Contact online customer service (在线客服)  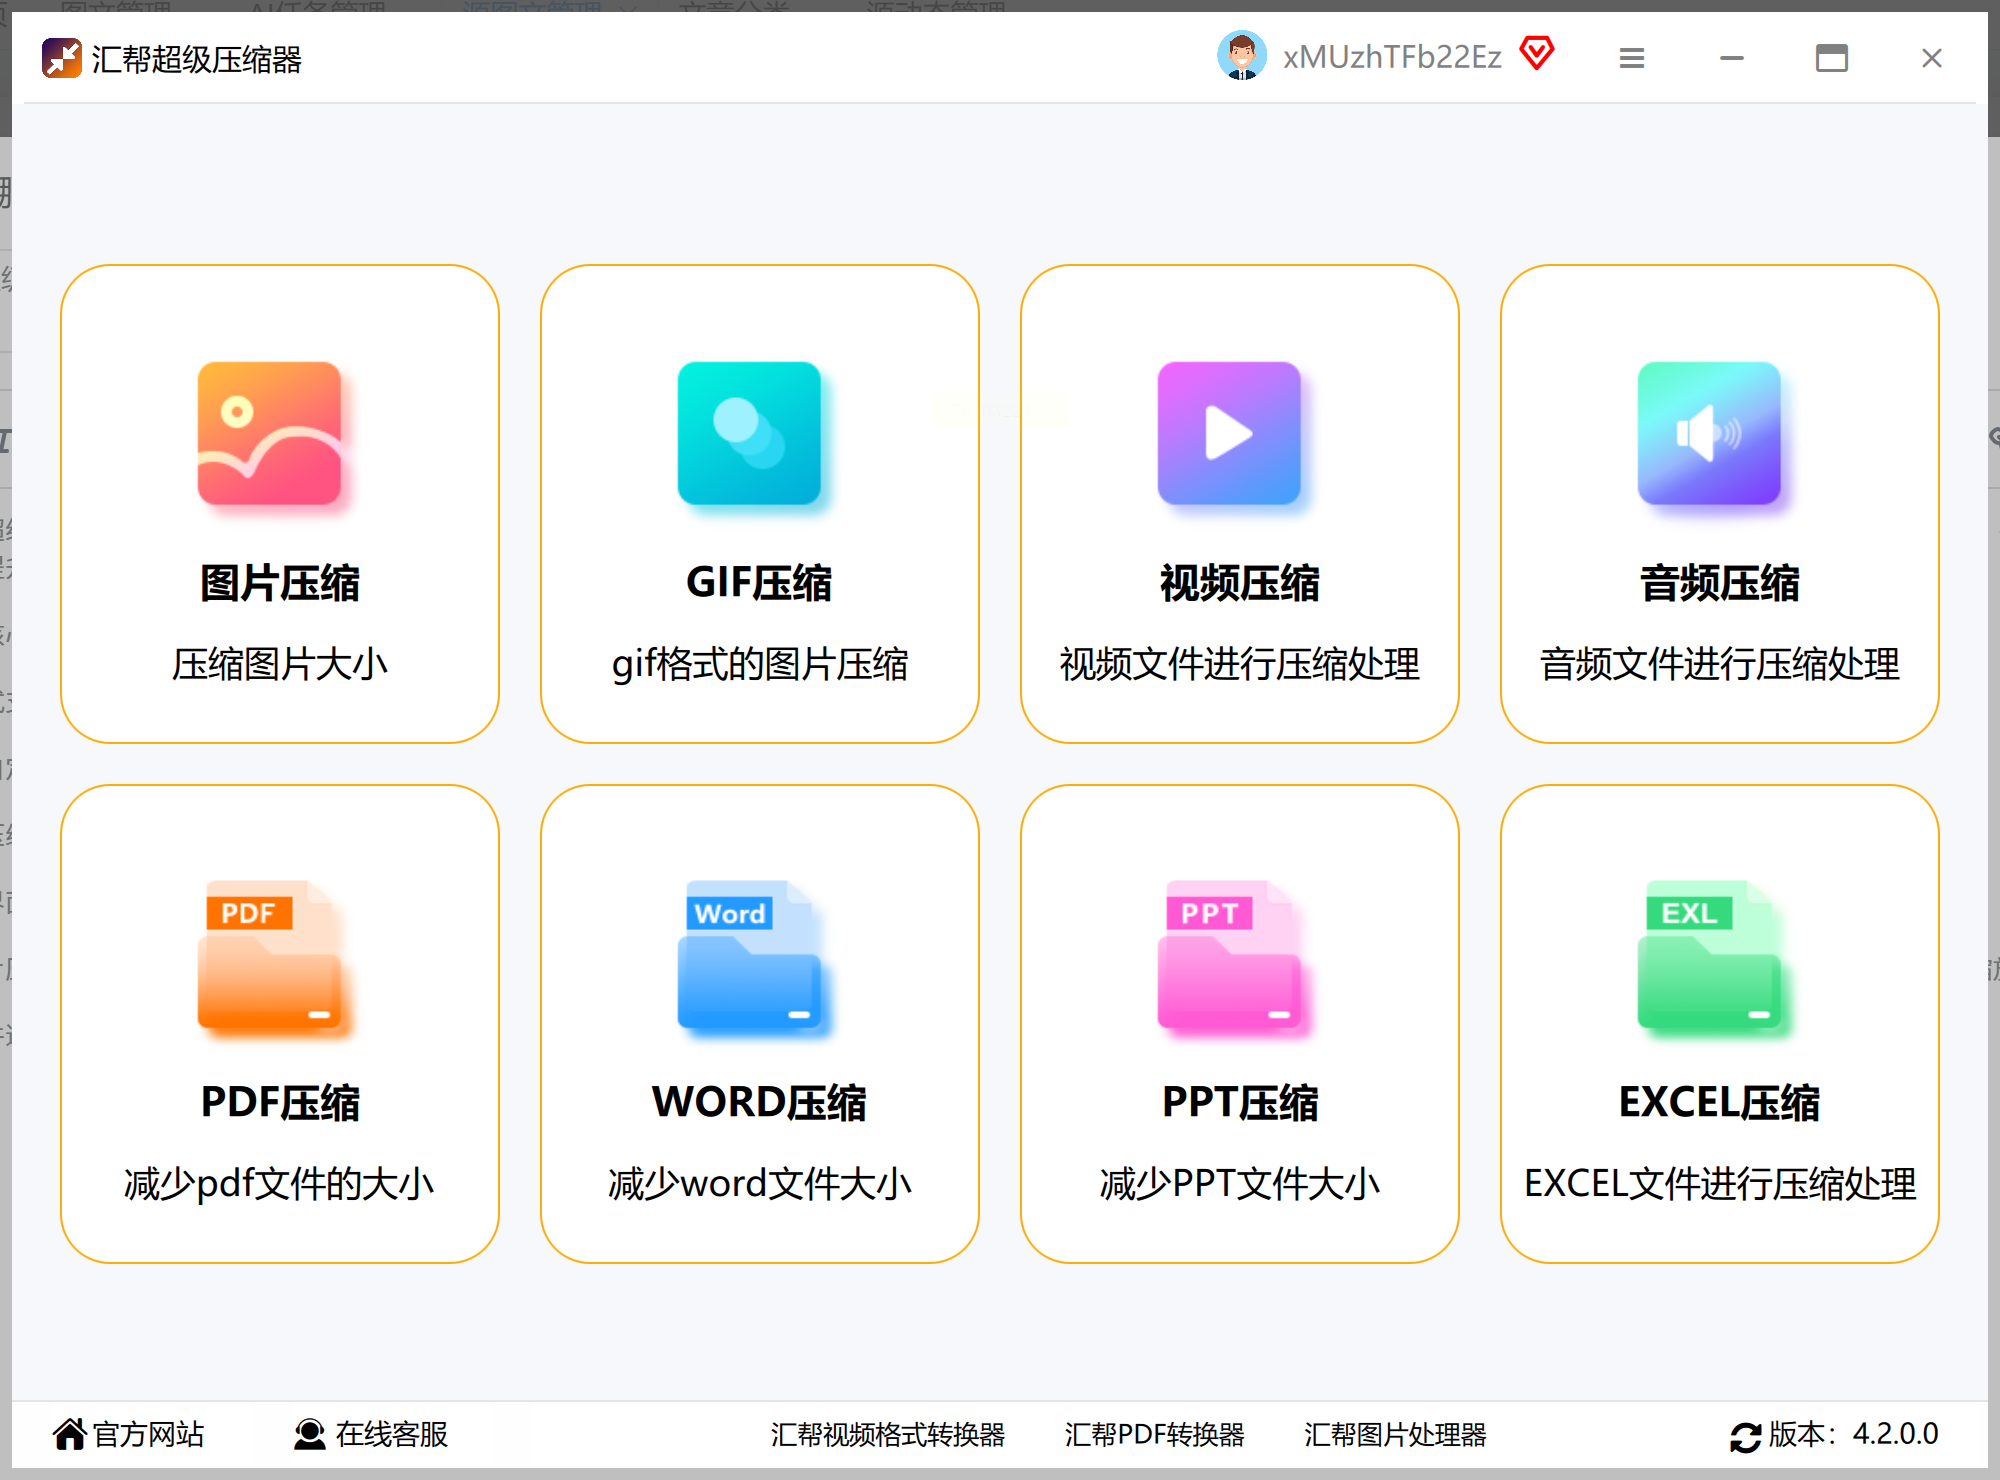coord(371,1434)
